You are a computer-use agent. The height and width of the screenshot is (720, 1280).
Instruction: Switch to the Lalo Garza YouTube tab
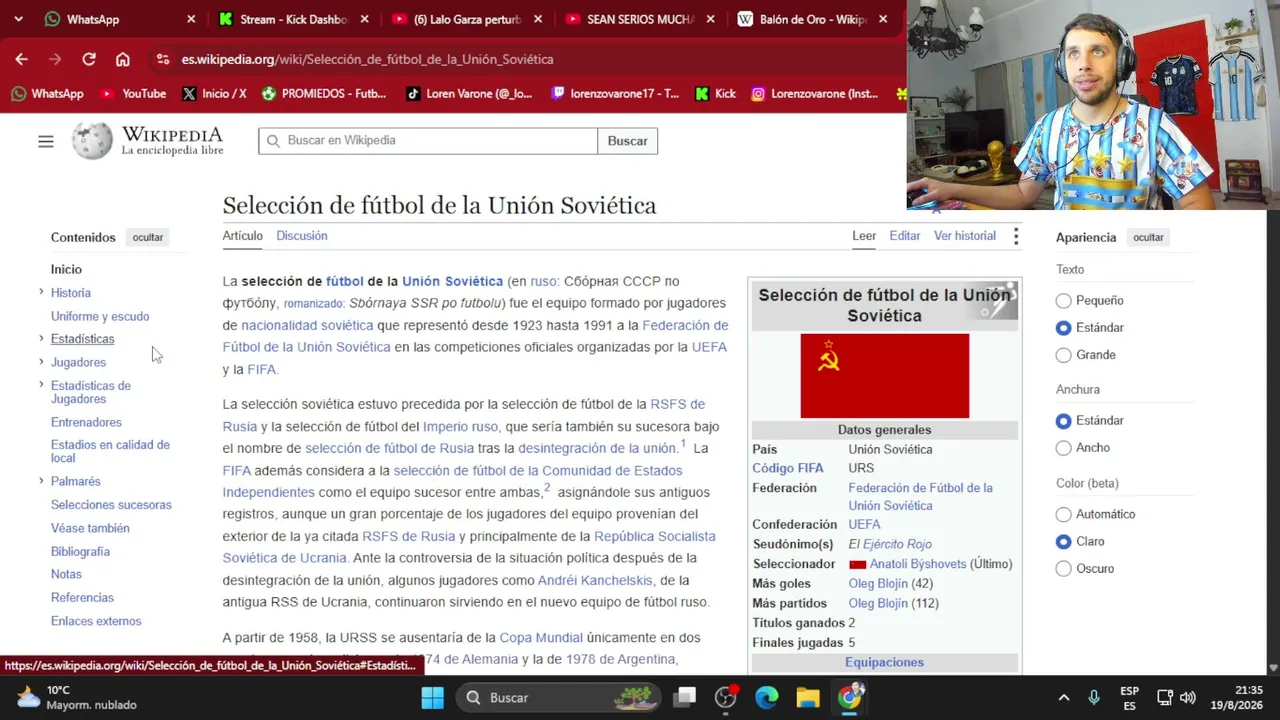(x=466, y=19)
